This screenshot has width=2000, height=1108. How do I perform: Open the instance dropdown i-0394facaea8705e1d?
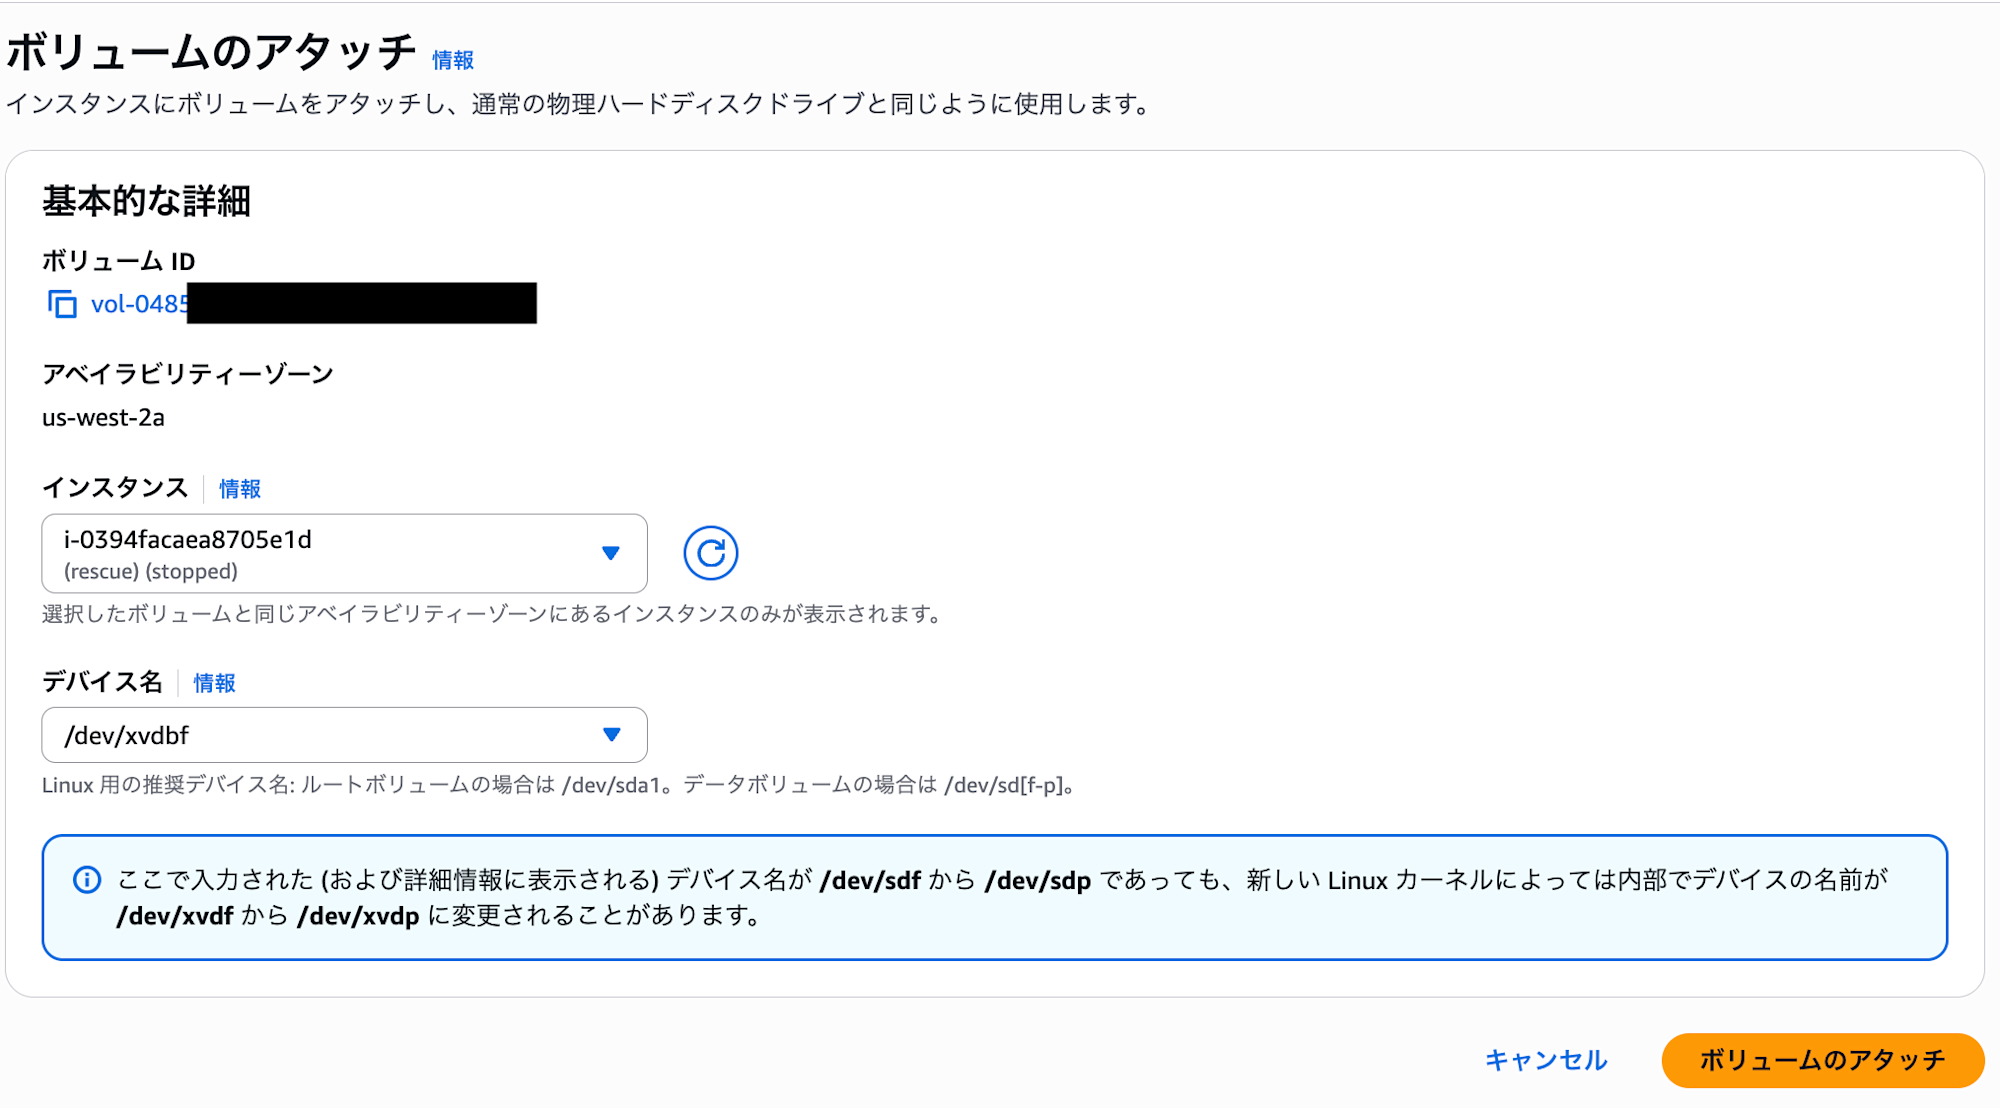click(x=344, y=554)
